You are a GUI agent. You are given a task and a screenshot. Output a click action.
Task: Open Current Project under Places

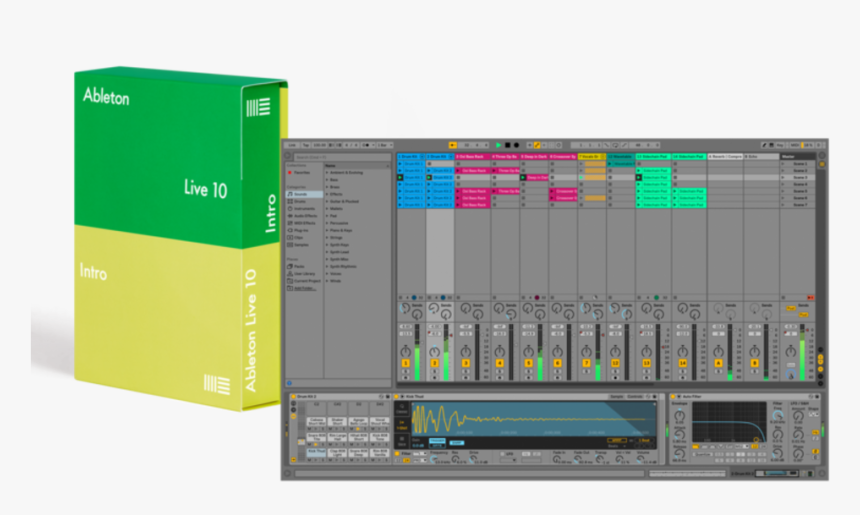[x=304, y=281]
